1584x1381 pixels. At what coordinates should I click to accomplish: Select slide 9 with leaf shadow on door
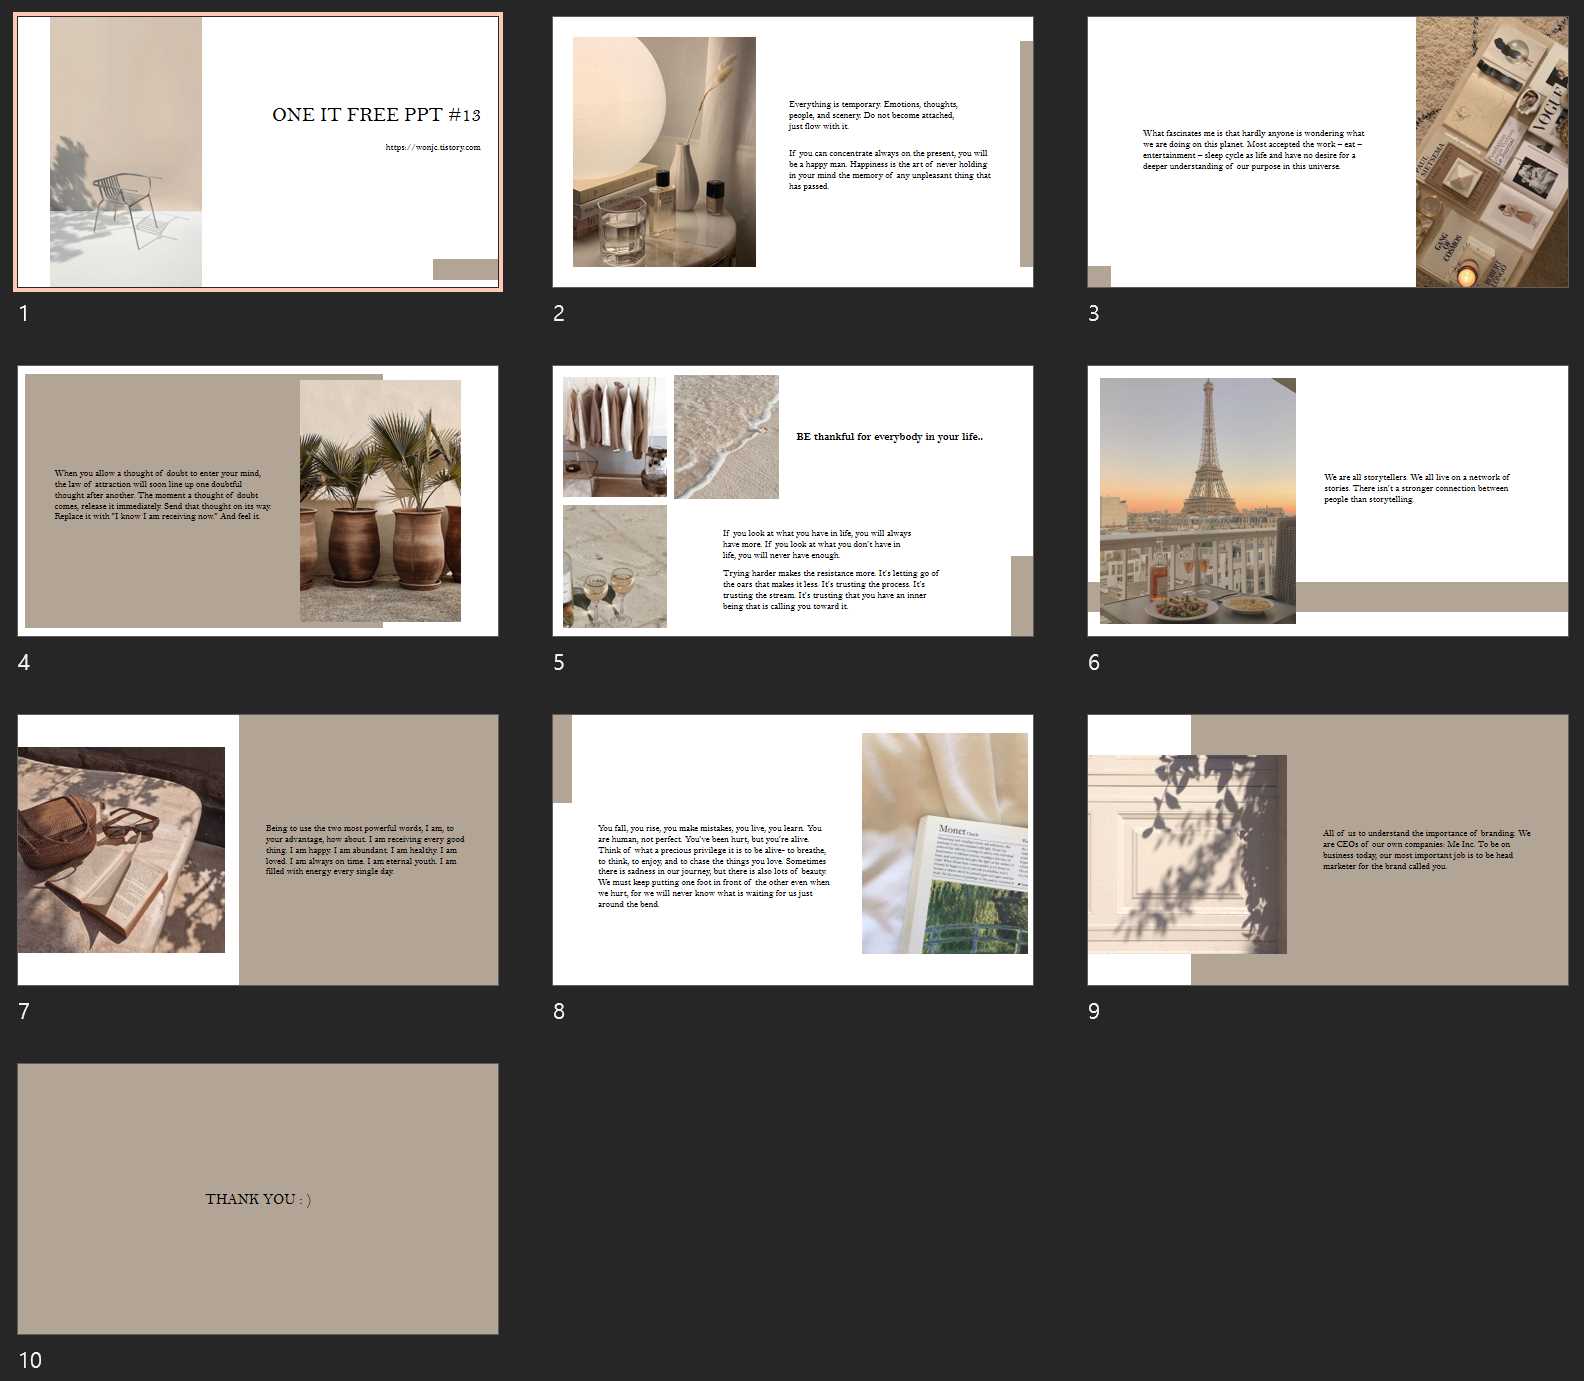(1328, 850)
